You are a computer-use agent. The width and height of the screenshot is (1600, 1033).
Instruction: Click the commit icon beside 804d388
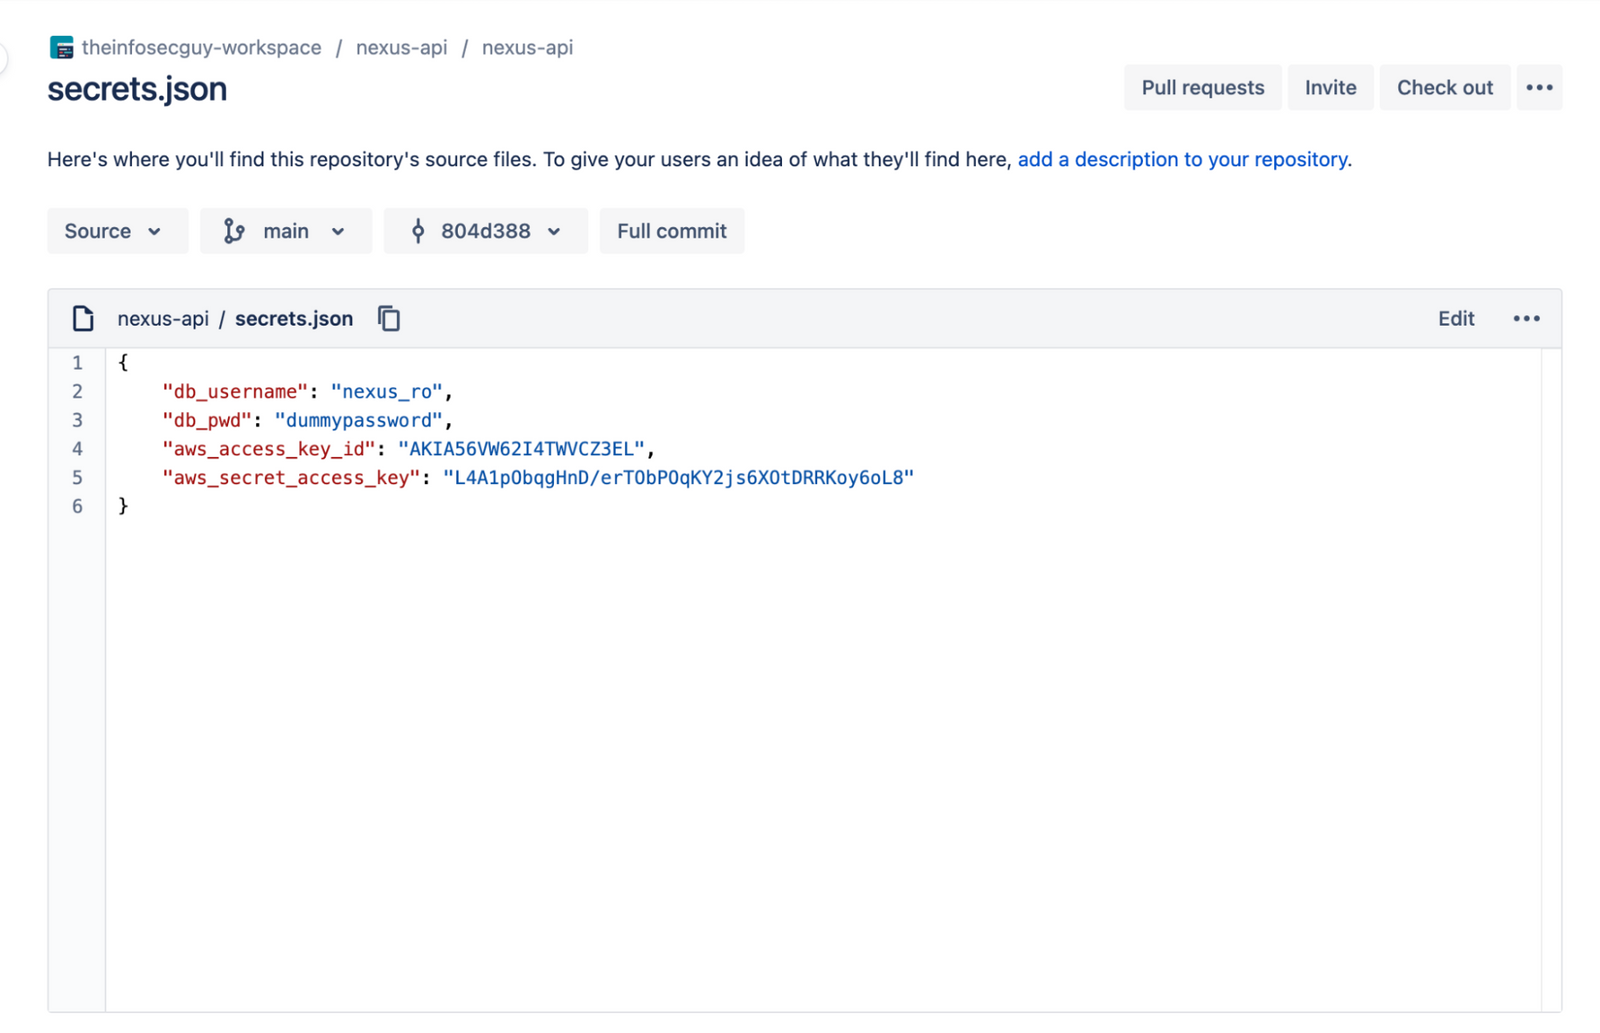(x=418, y=231)
